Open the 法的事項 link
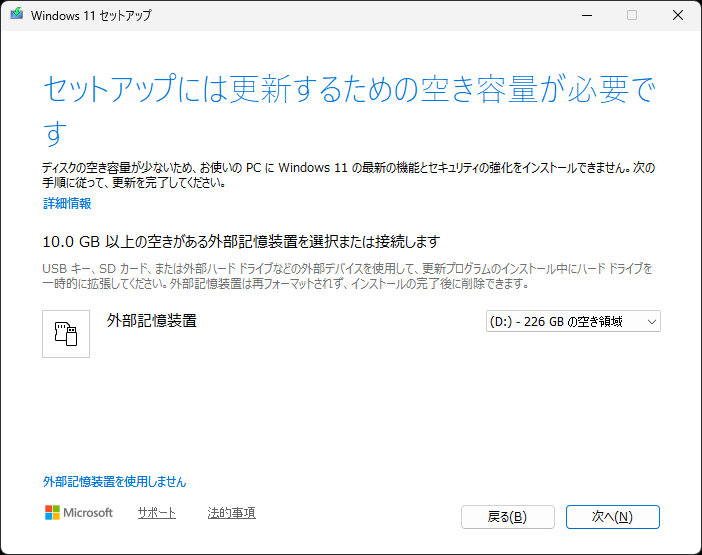Viewport: 702px width, 555px height. pos(231,513)
